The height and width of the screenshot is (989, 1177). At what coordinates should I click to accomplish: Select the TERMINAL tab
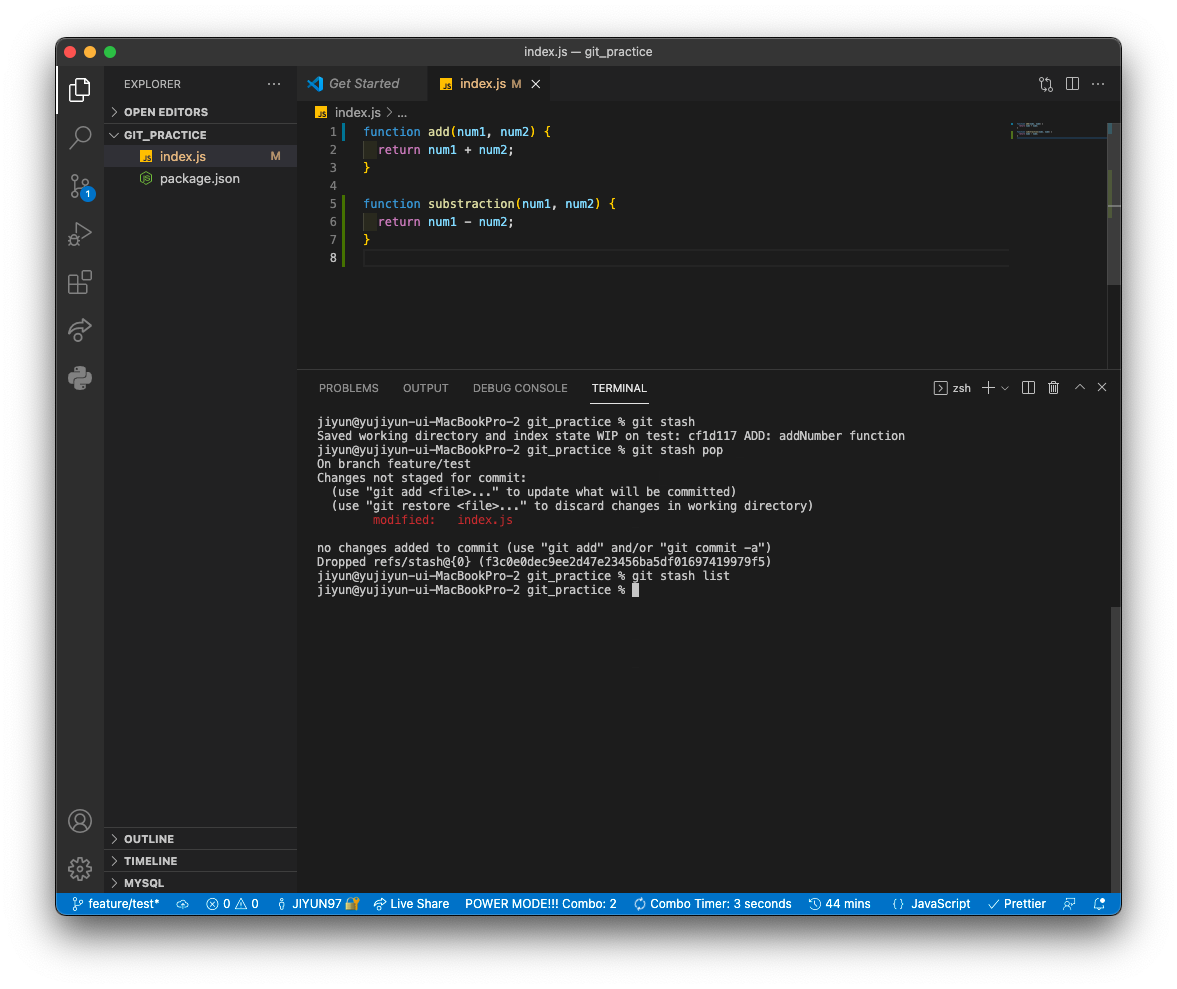click(619, 388)
